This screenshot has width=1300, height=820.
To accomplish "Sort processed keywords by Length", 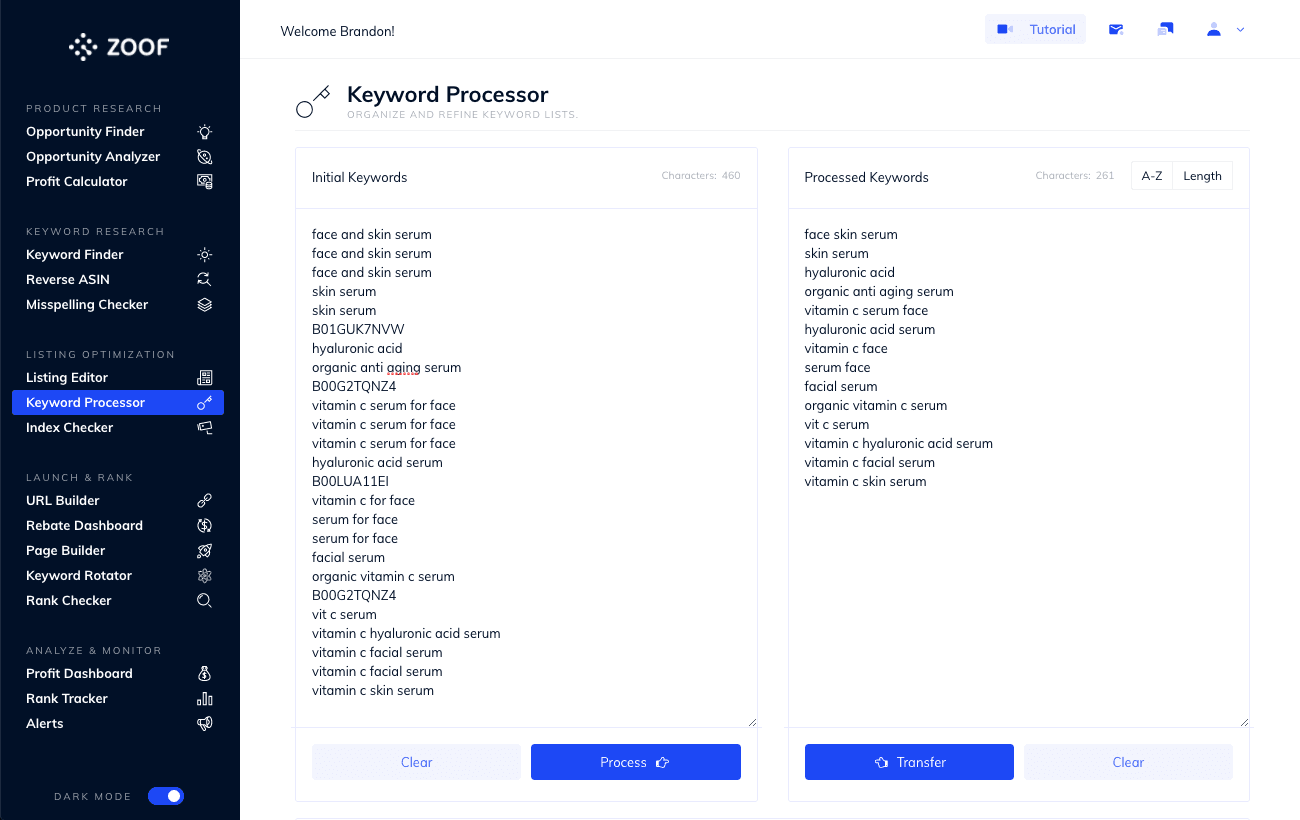I will 1202,176.
